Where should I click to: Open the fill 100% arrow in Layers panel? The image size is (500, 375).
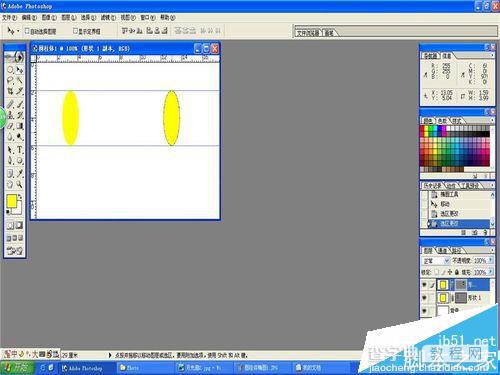click(x=490, y=272)
